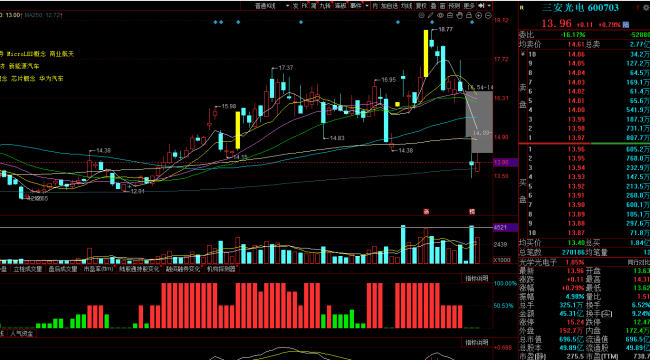Toggle the eye visibility icon on chart
Image resolution: width=650 pixels, height=360 pixels.
(440, 15)
